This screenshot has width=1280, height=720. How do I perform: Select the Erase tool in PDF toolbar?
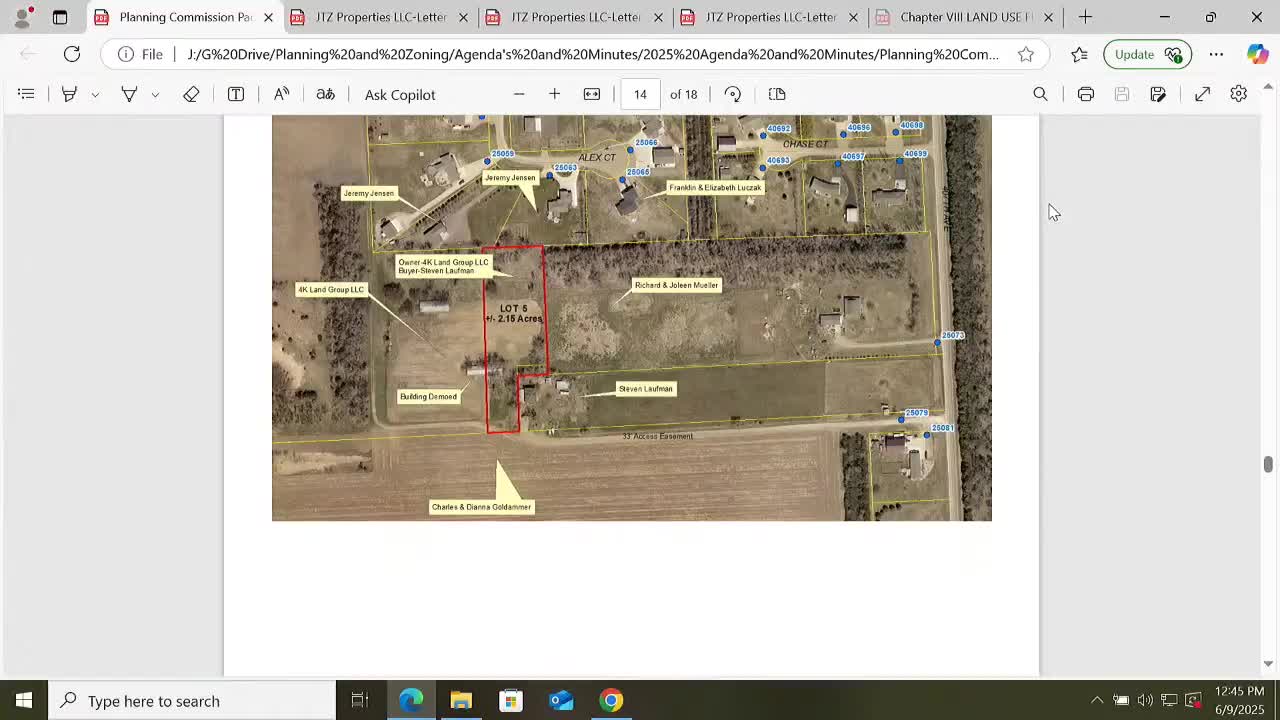(191, 94)
